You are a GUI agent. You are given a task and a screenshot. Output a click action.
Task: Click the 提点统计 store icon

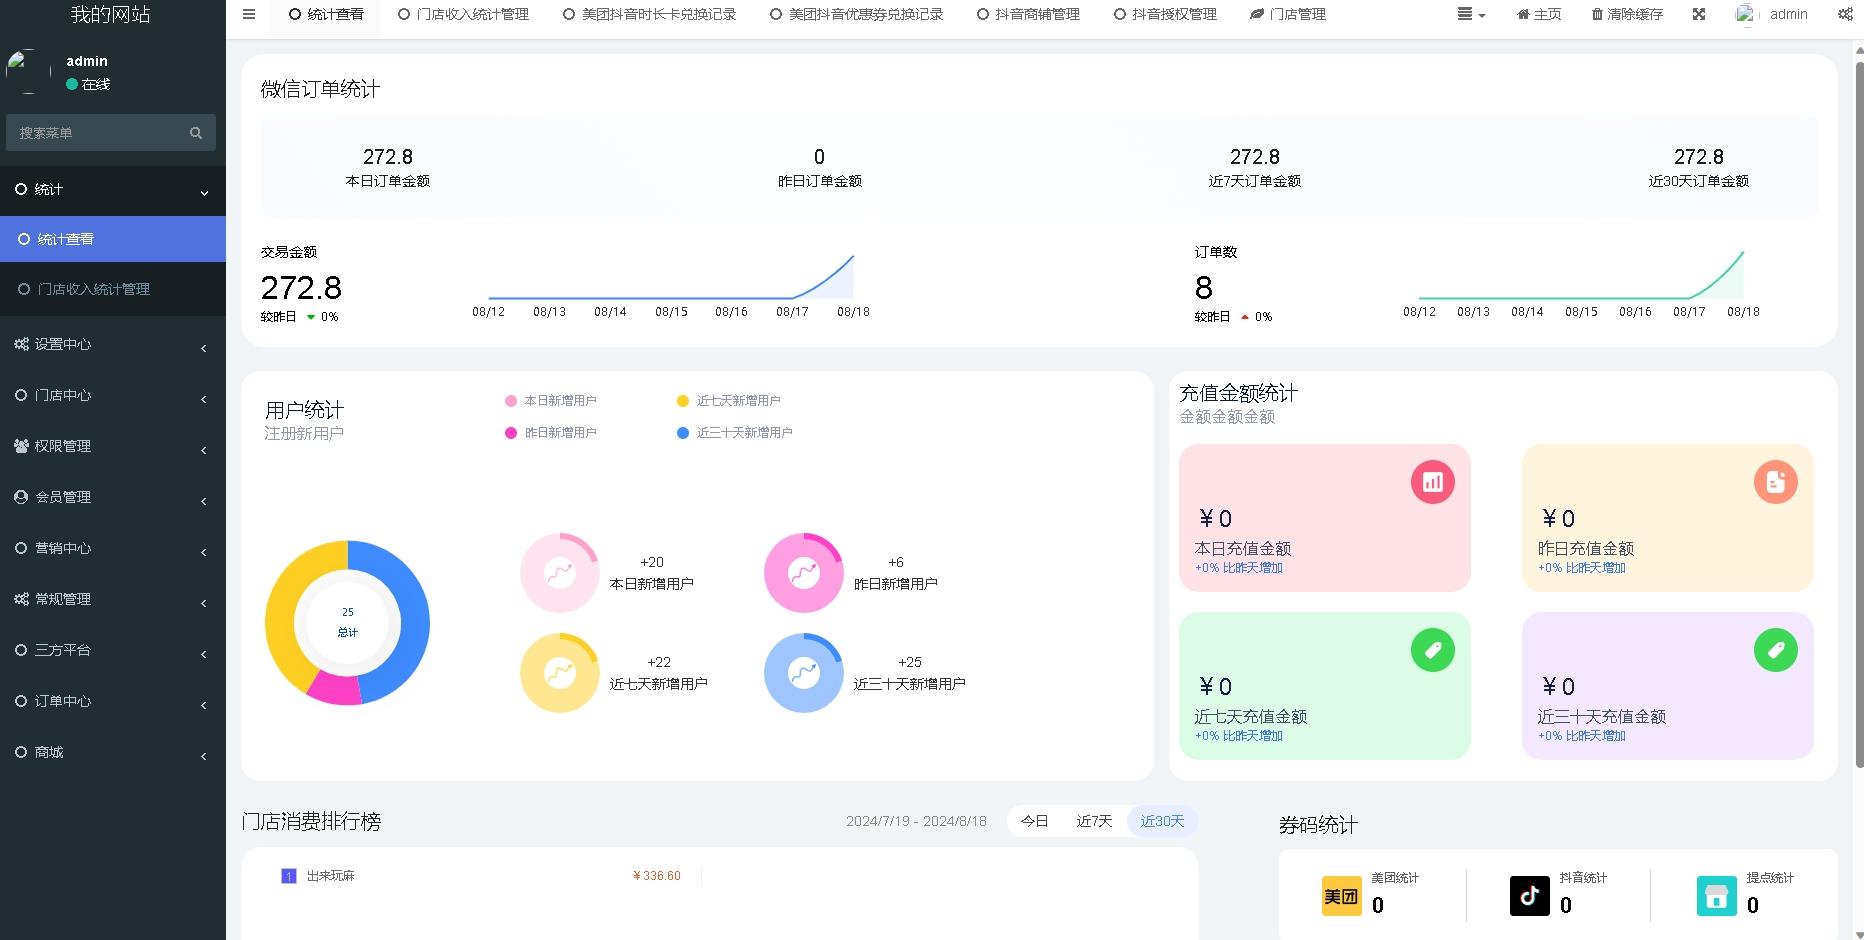pos(1716,896)
